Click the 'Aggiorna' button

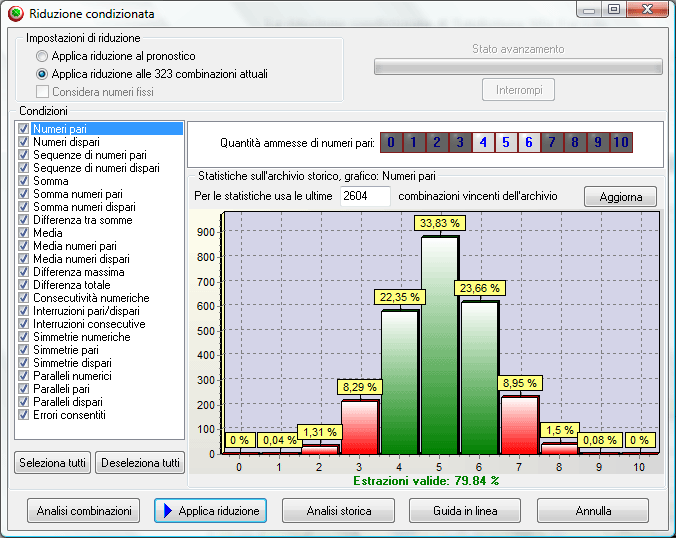click(x=620, y=197)
